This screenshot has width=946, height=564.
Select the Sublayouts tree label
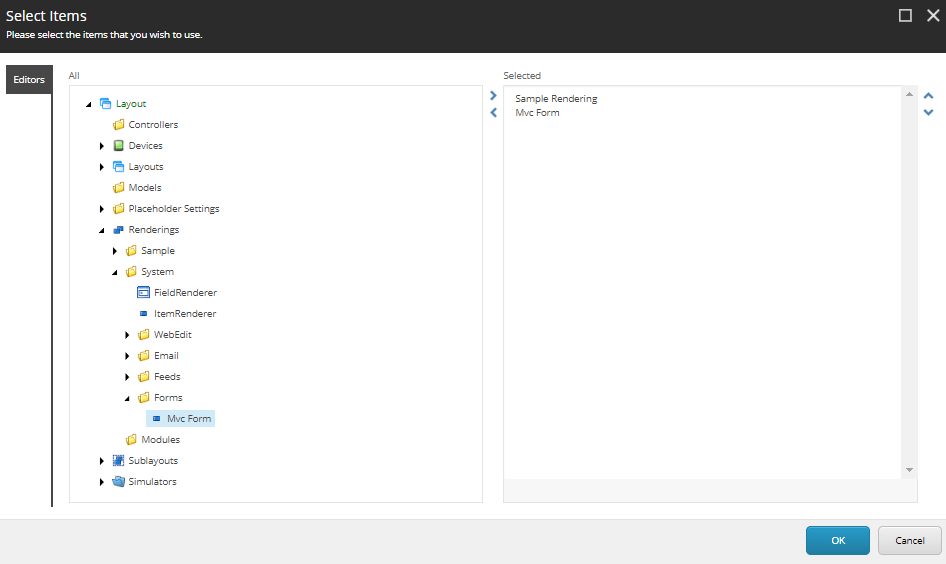coord(153,461)
